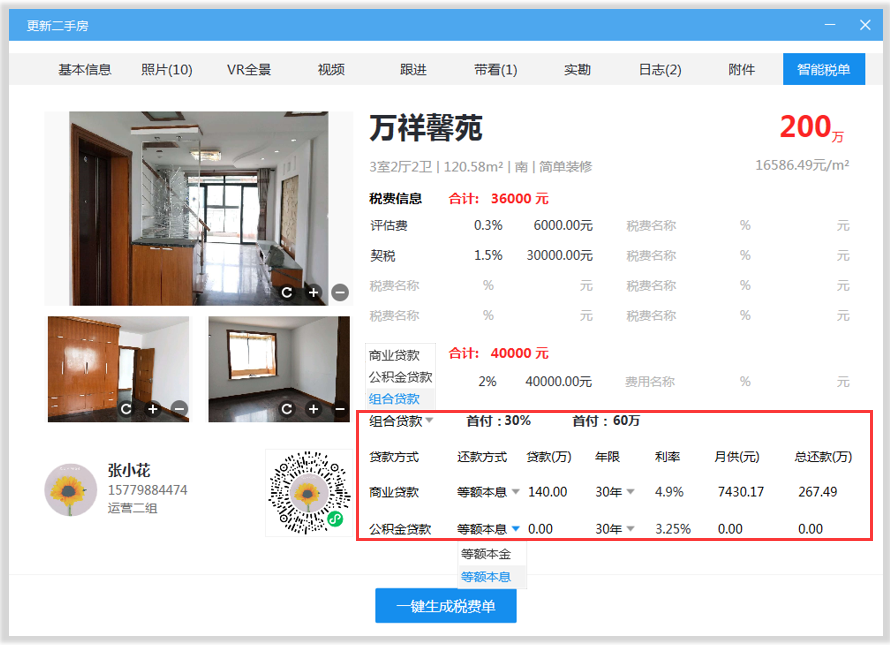
Task: Click minus icon on wardrobe thumbnail
Action: [x=179, y=408]
